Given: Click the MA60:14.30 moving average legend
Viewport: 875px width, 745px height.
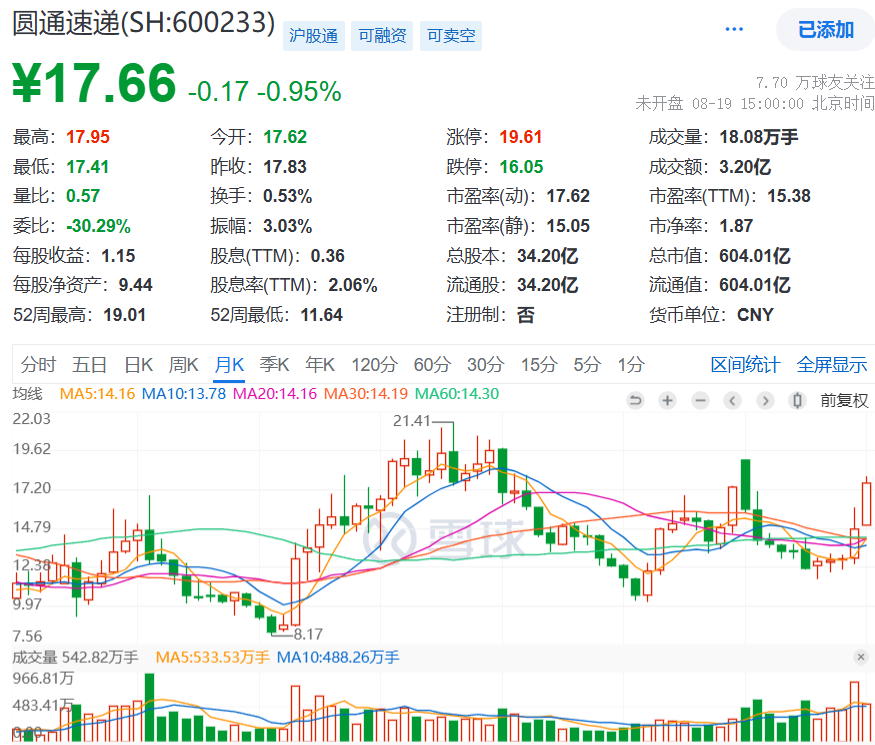Looking at the screenshot, I should [457, 394].
